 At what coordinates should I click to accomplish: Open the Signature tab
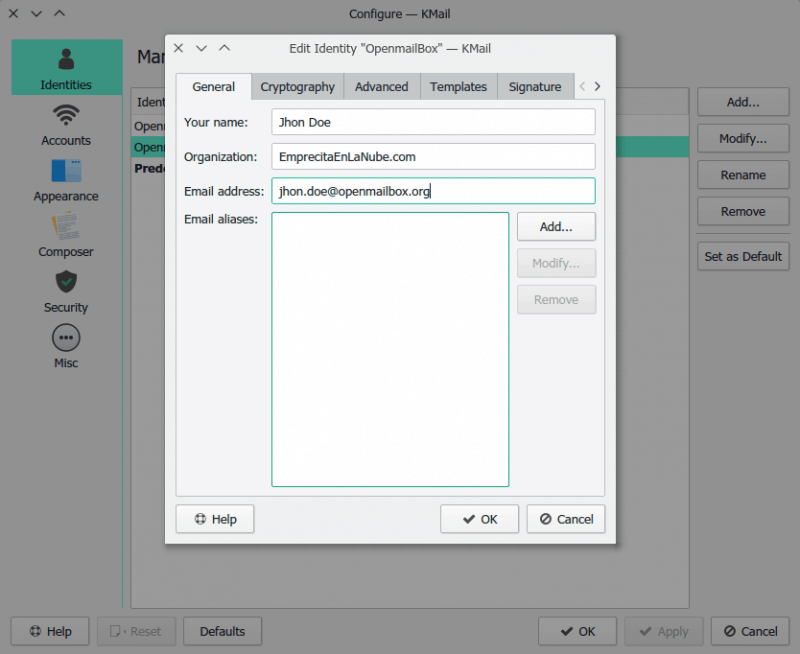(535, 87)
